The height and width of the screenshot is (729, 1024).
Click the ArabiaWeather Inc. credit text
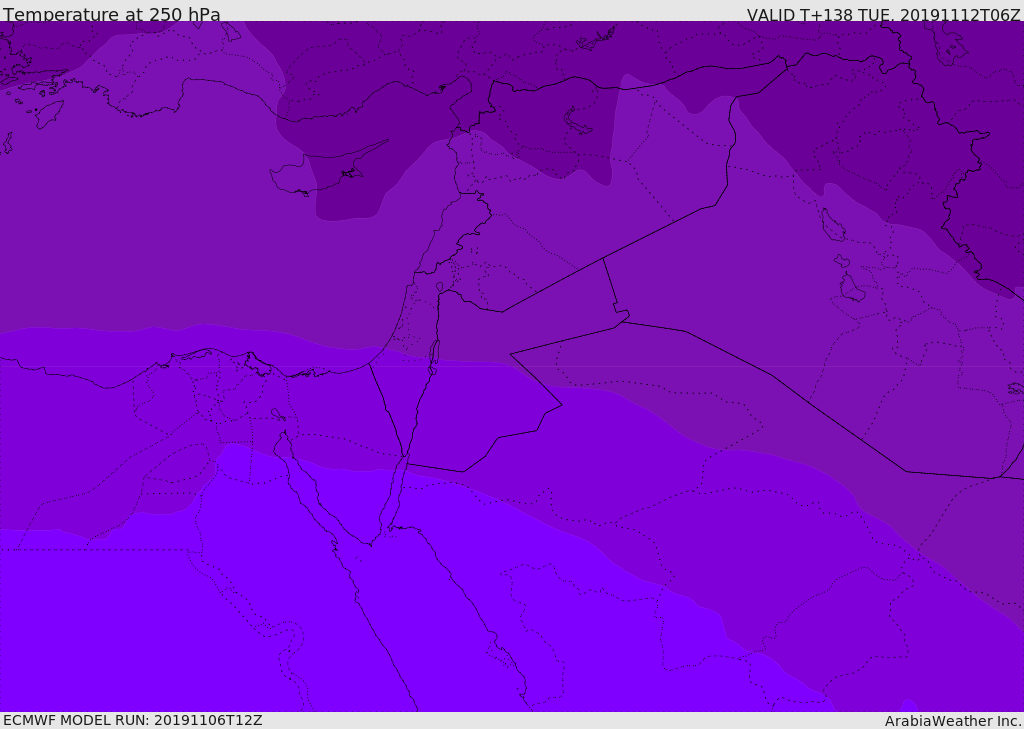(x=953, y=720)
